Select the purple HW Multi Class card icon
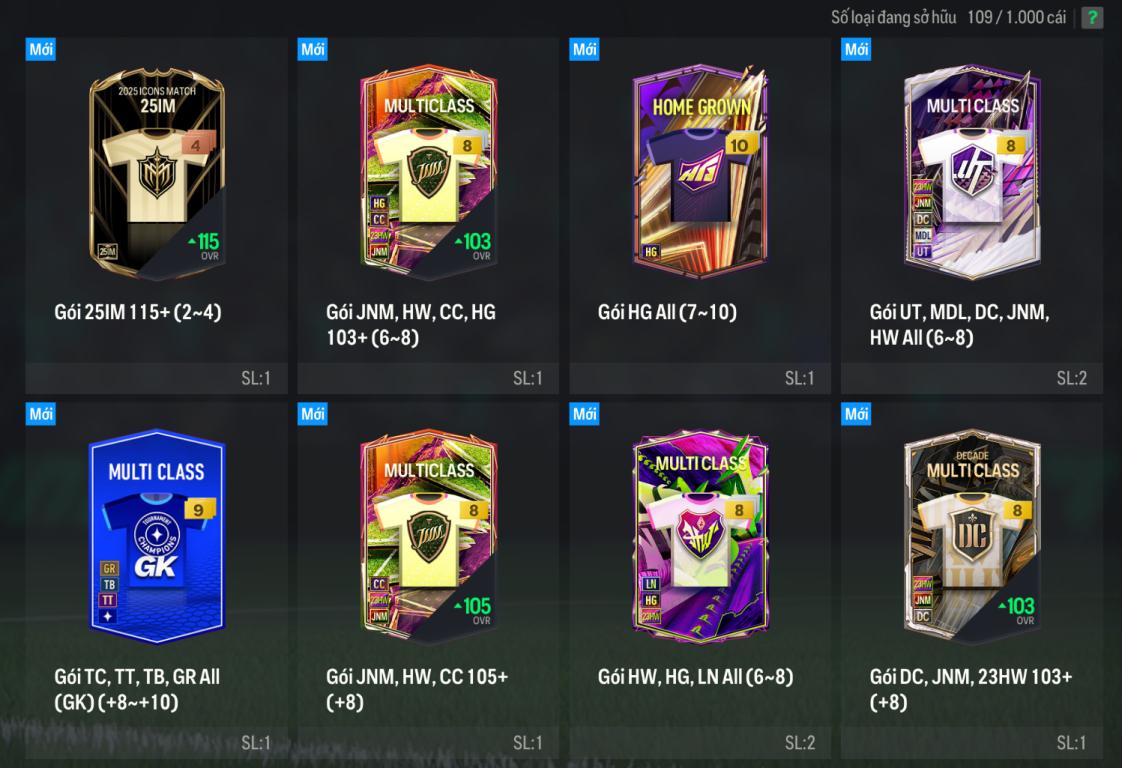Image resolution: width=1122 pixels, height=768 pixels. [x=700, y=536]
